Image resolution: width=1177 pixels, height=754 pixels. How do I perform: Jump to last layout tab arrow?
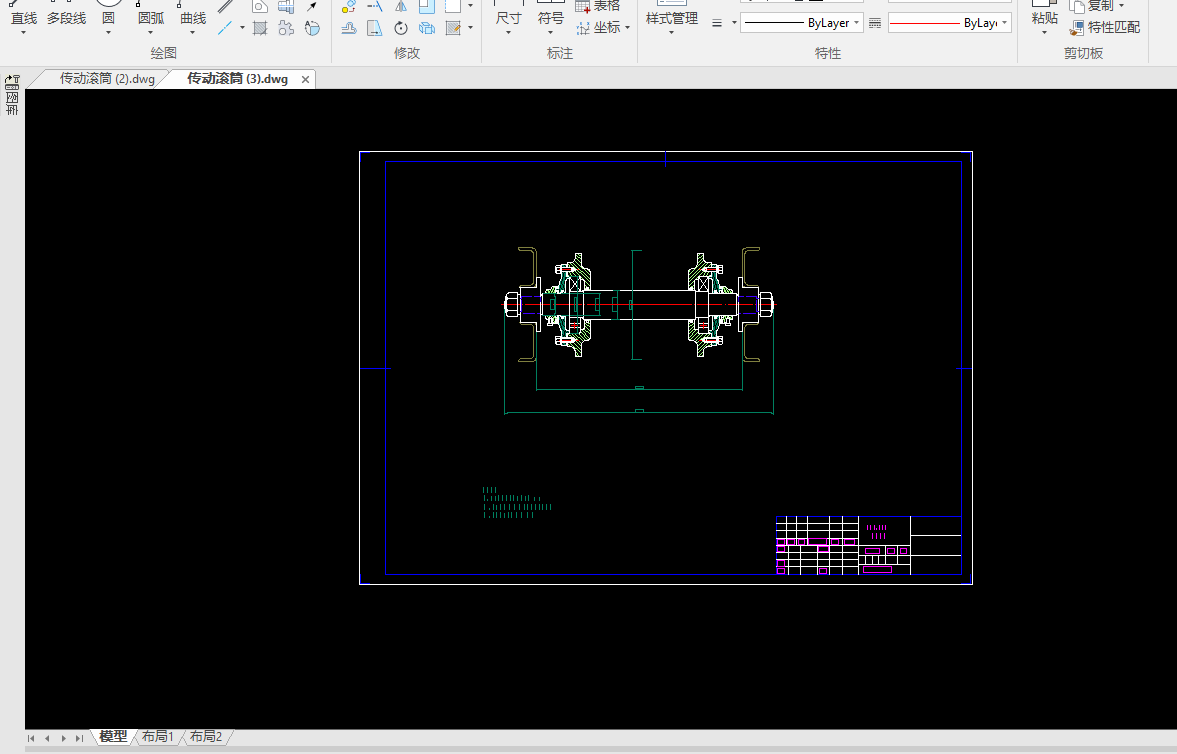point(80,738)
